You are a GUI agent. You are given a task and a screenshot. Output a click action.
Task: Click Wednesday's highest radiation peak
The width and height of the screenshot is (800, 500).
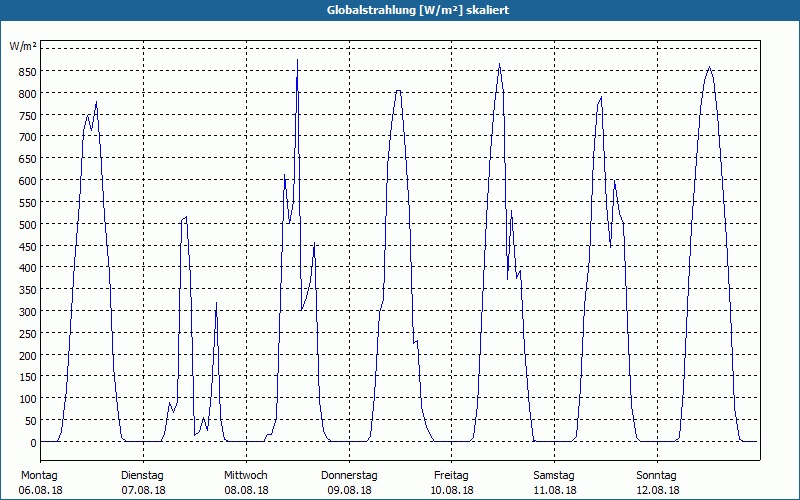tap(297, 60)
